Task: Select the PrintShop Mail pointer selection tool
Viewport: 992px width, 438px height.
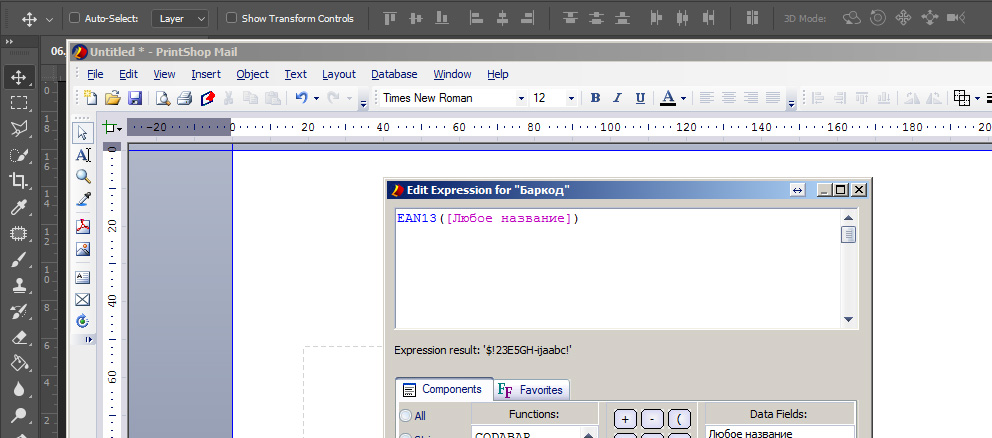Action: tap(83, 133)
